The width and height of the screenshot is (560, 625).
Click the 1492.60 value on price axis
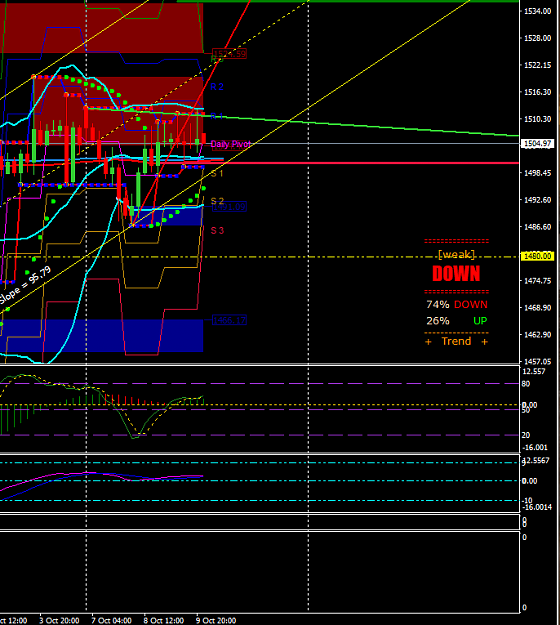tap(538, 200)
